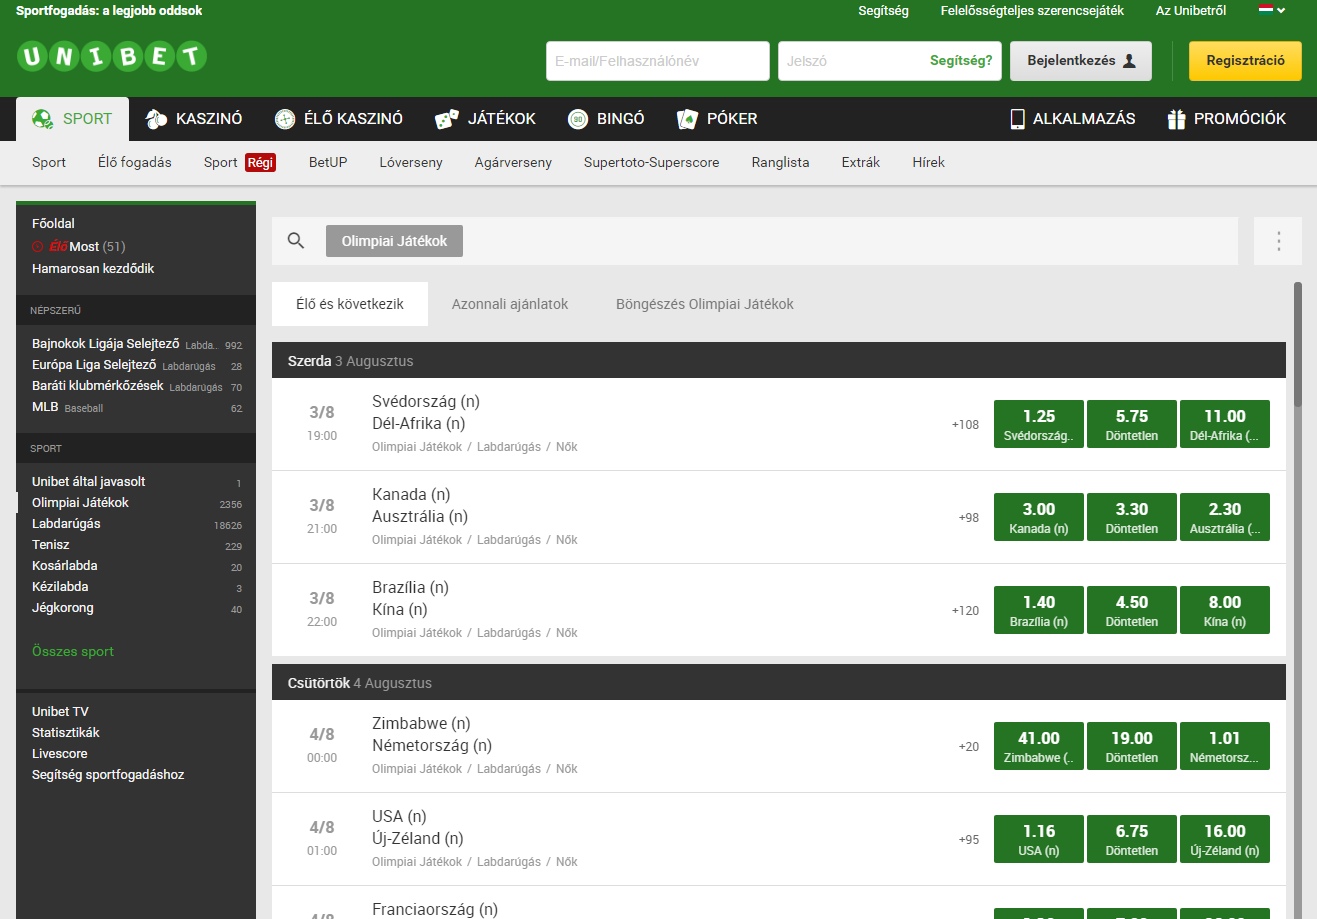Open the Játékok section
The height and width of the screenshot is (919, 1317).
pyautogui.click(x=485, y=119)
